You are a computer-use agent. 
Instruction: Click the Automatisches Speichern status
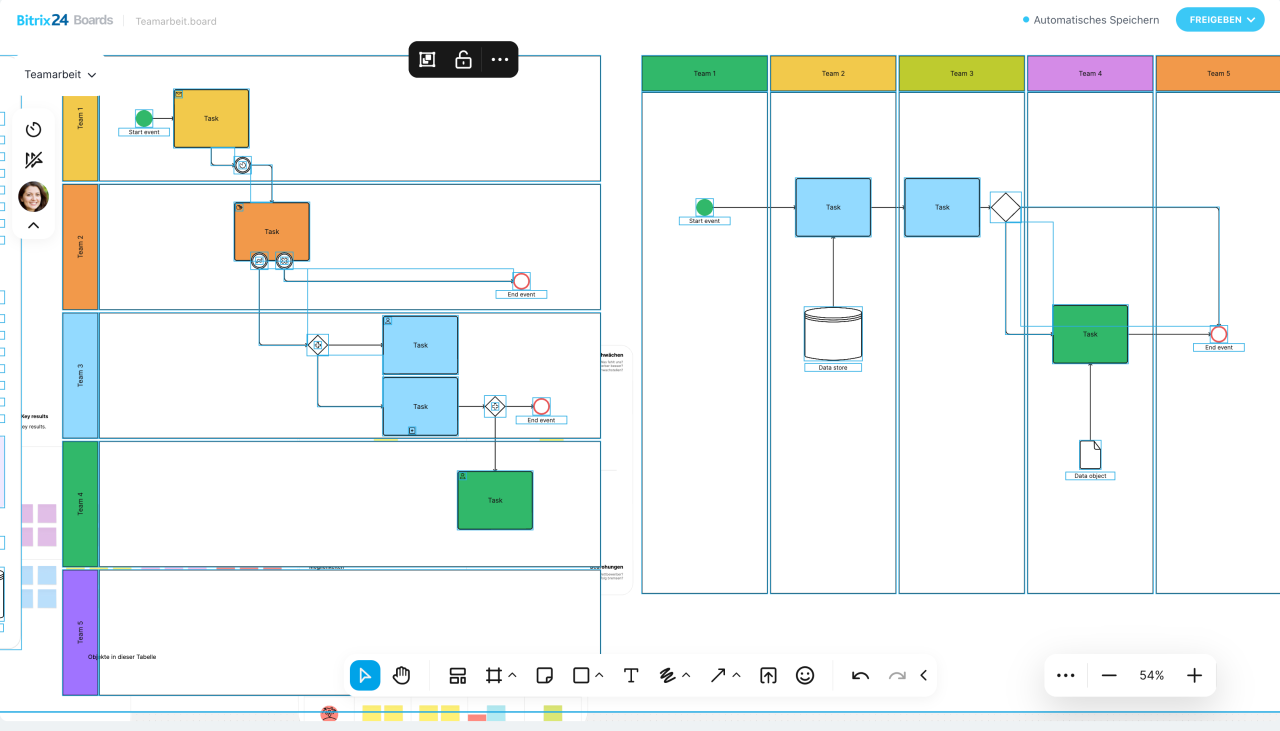coord(1091,20)
